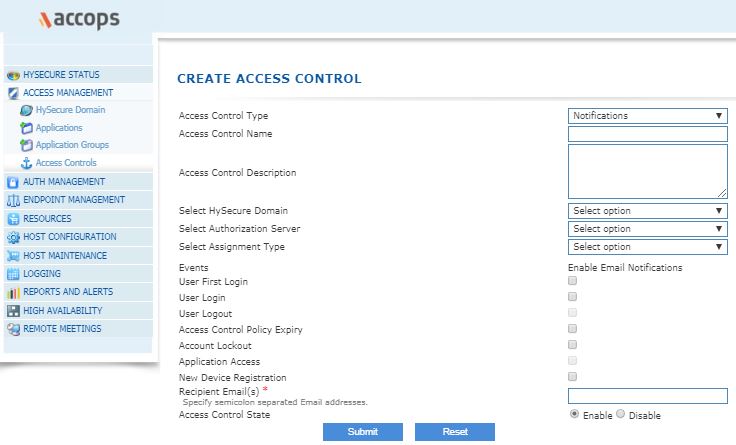Click the Resources sidebar icon
Image resolution: width=736 pixels, height=445 pixels.
pos(13,219)
